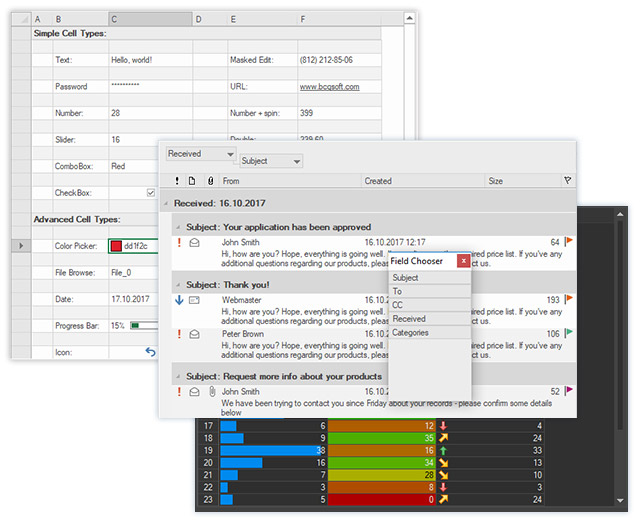Viewport: 640px width, 531px height.
Task: Click the blue undo arrow in Icon cell
Action: pyautogui.click(x=151, y=352)
